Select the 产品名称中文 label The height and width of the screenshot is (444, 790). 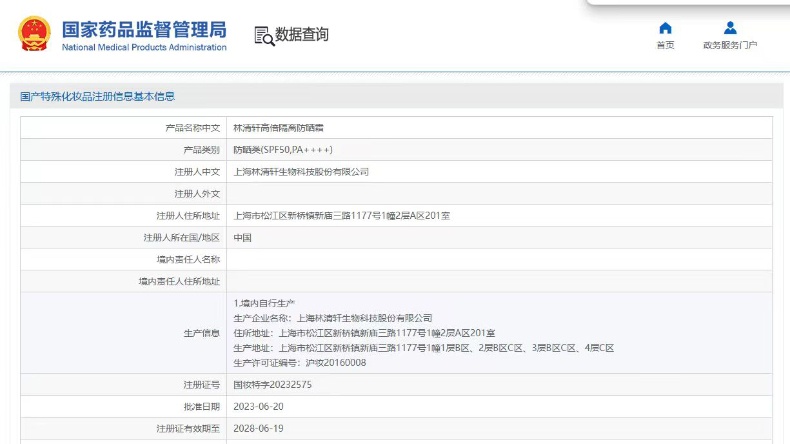(x=193, y=128)
